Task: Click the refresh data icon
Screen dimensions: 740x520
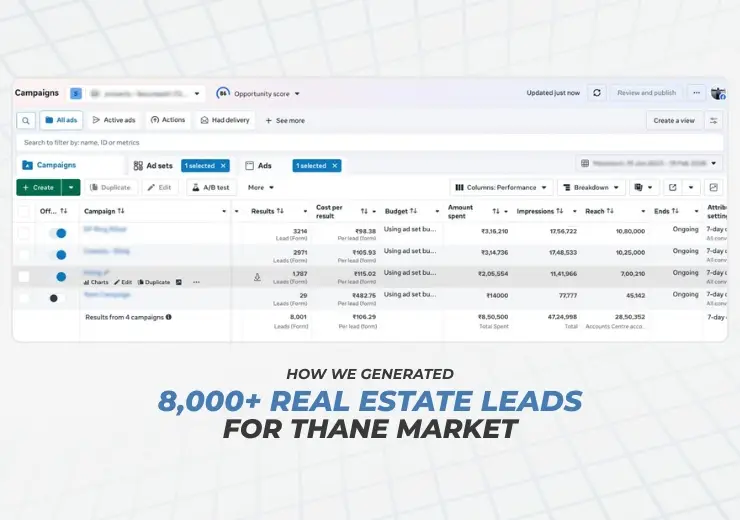Action: tap(597, 93)
